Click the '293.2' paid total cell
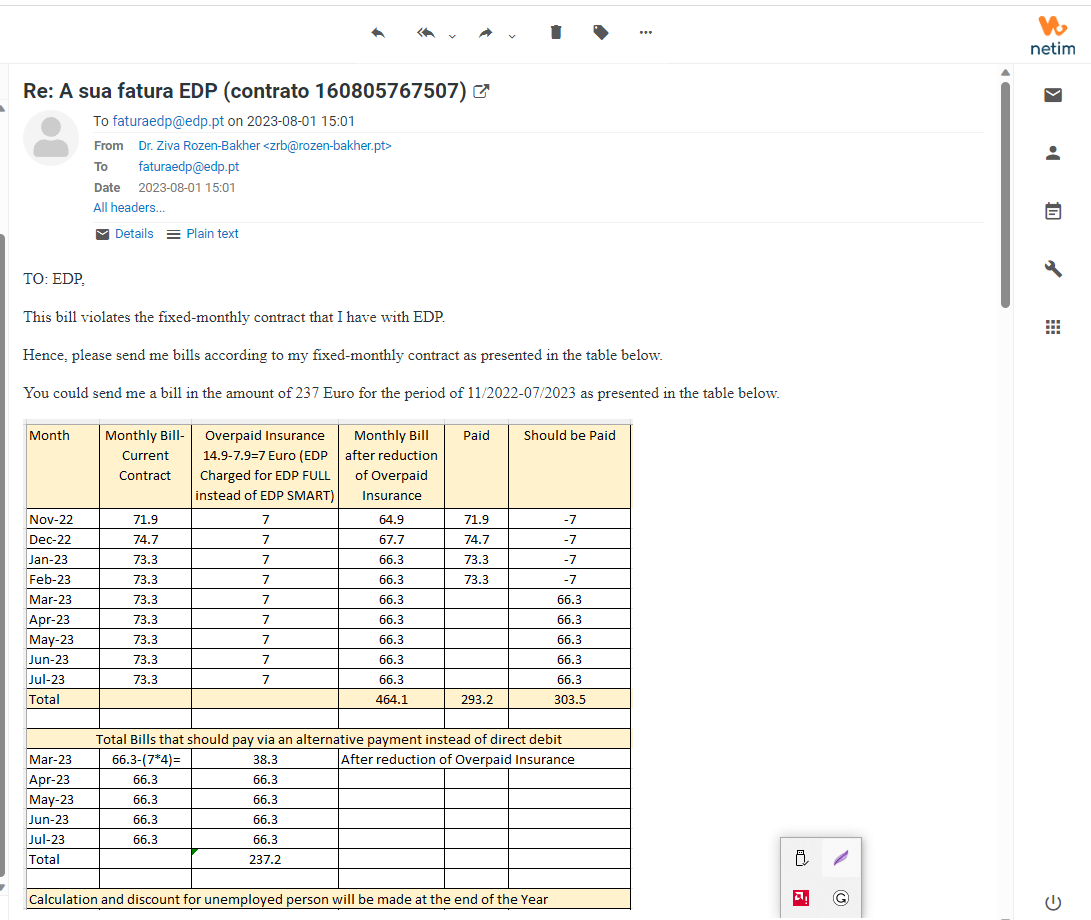 click(x=477, y=699)
